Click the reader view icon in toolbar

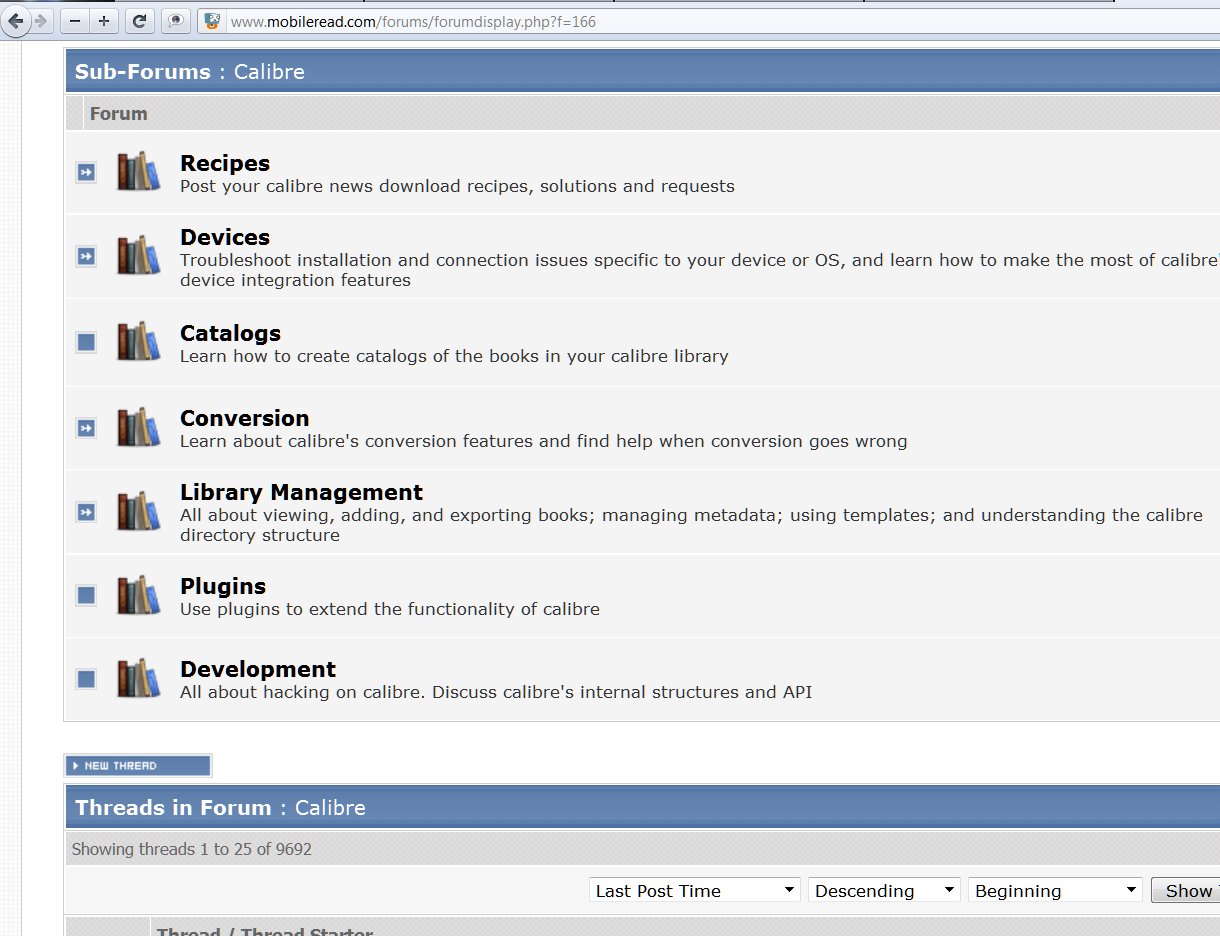[175, 21]
